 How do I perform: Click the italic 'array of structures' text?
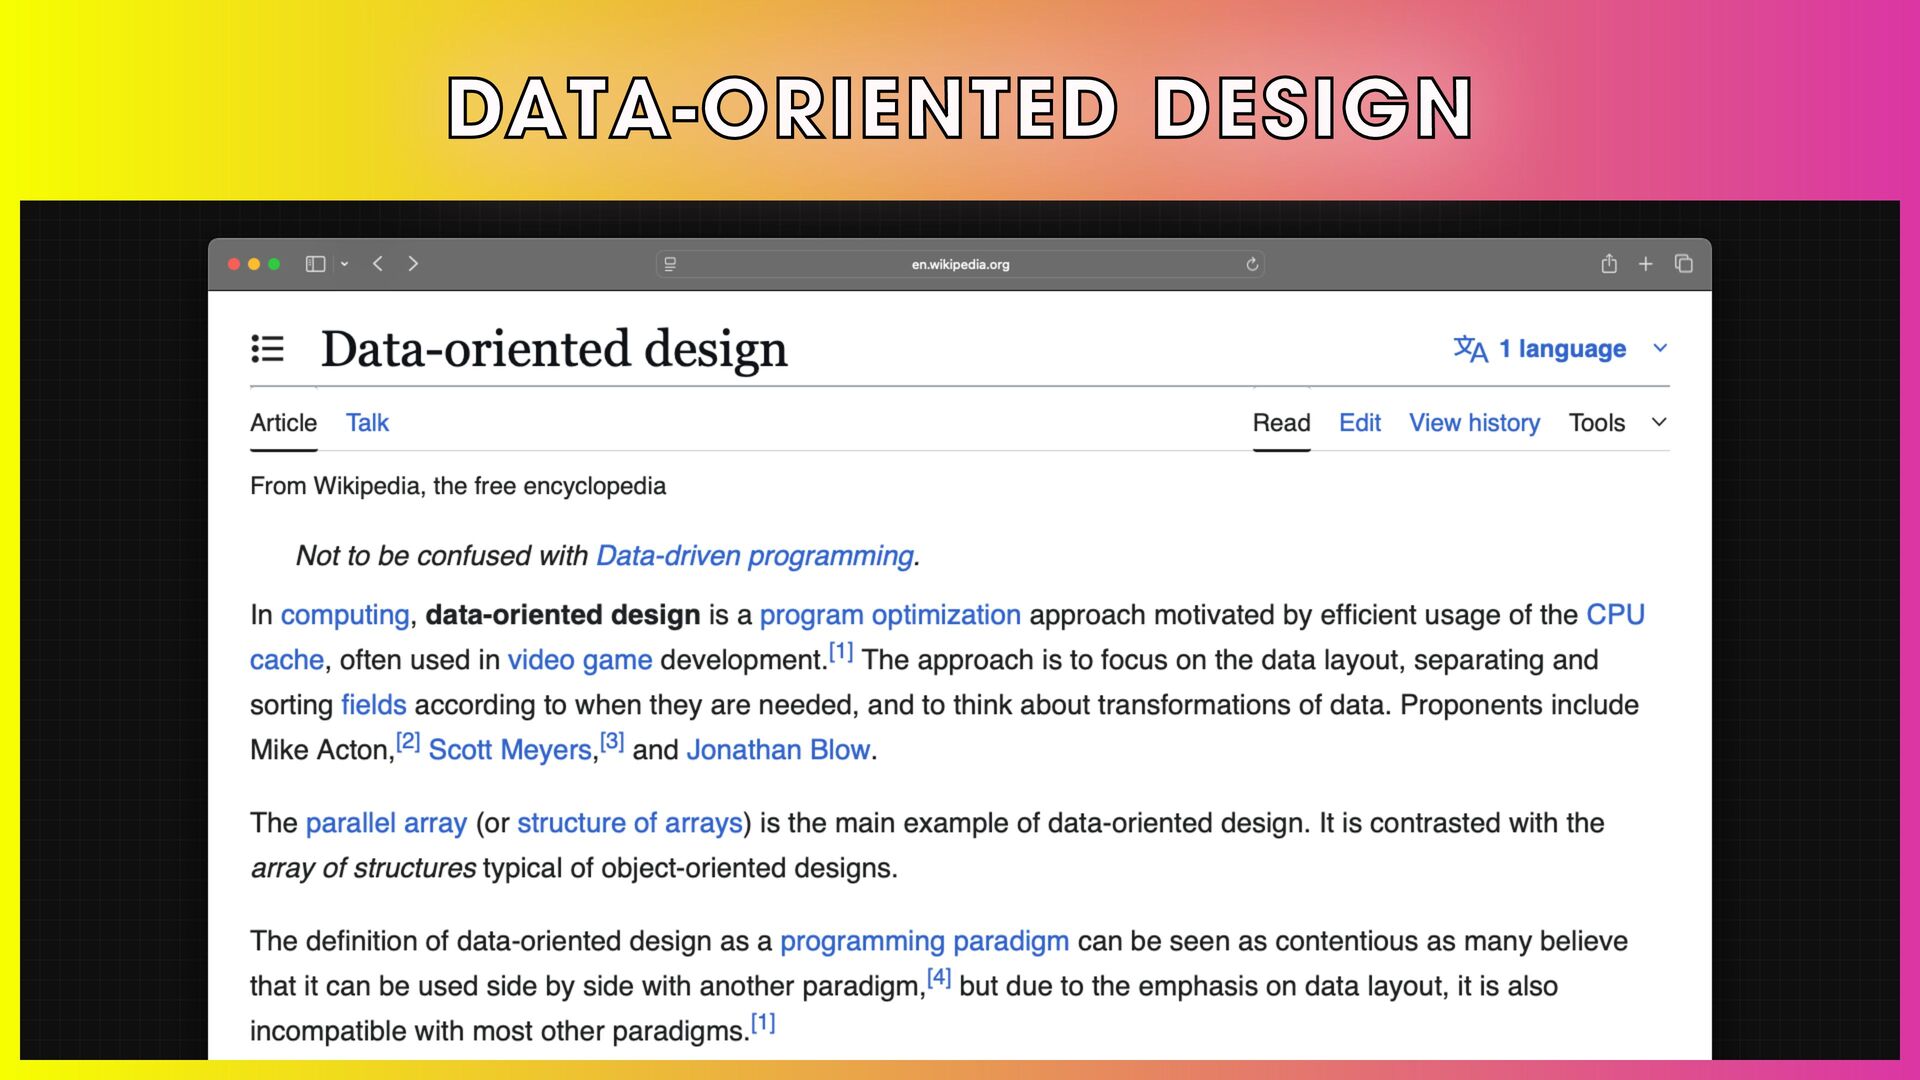[363, 868]
